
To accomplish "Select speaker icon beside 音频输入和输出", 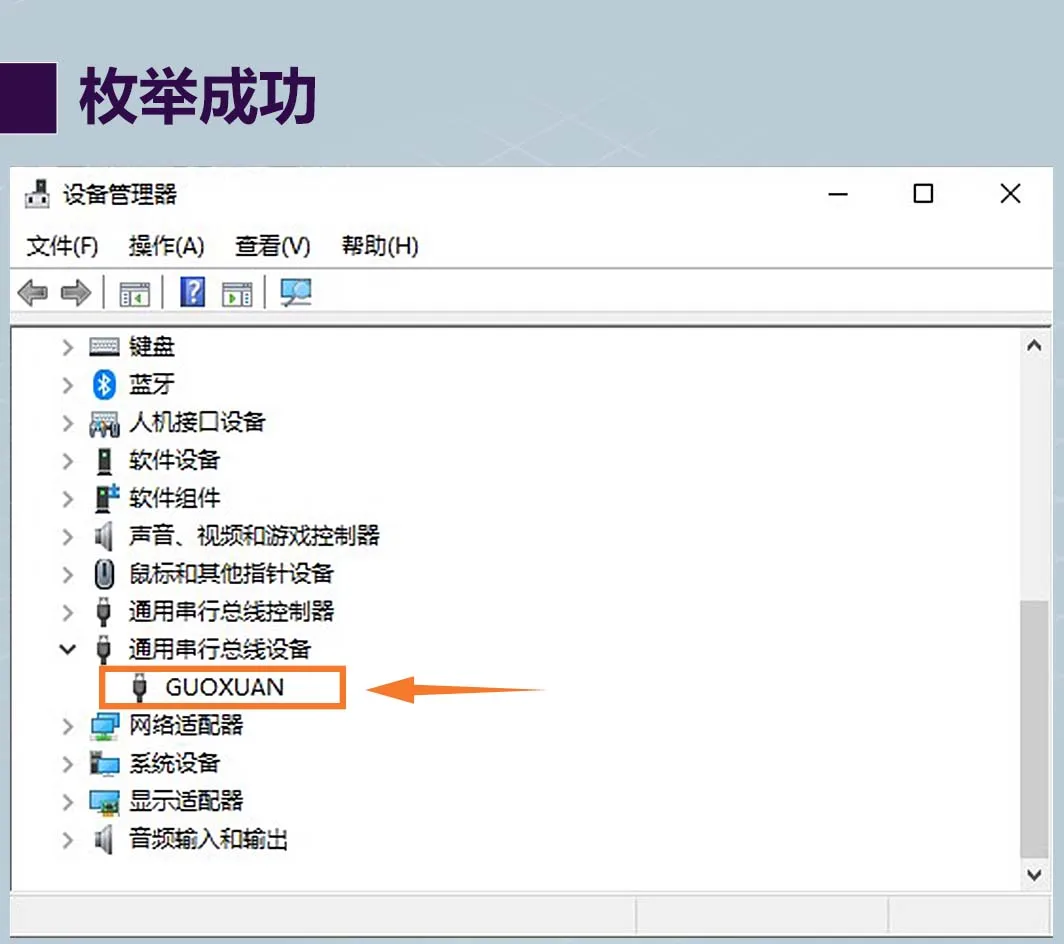I will point(103,839).
